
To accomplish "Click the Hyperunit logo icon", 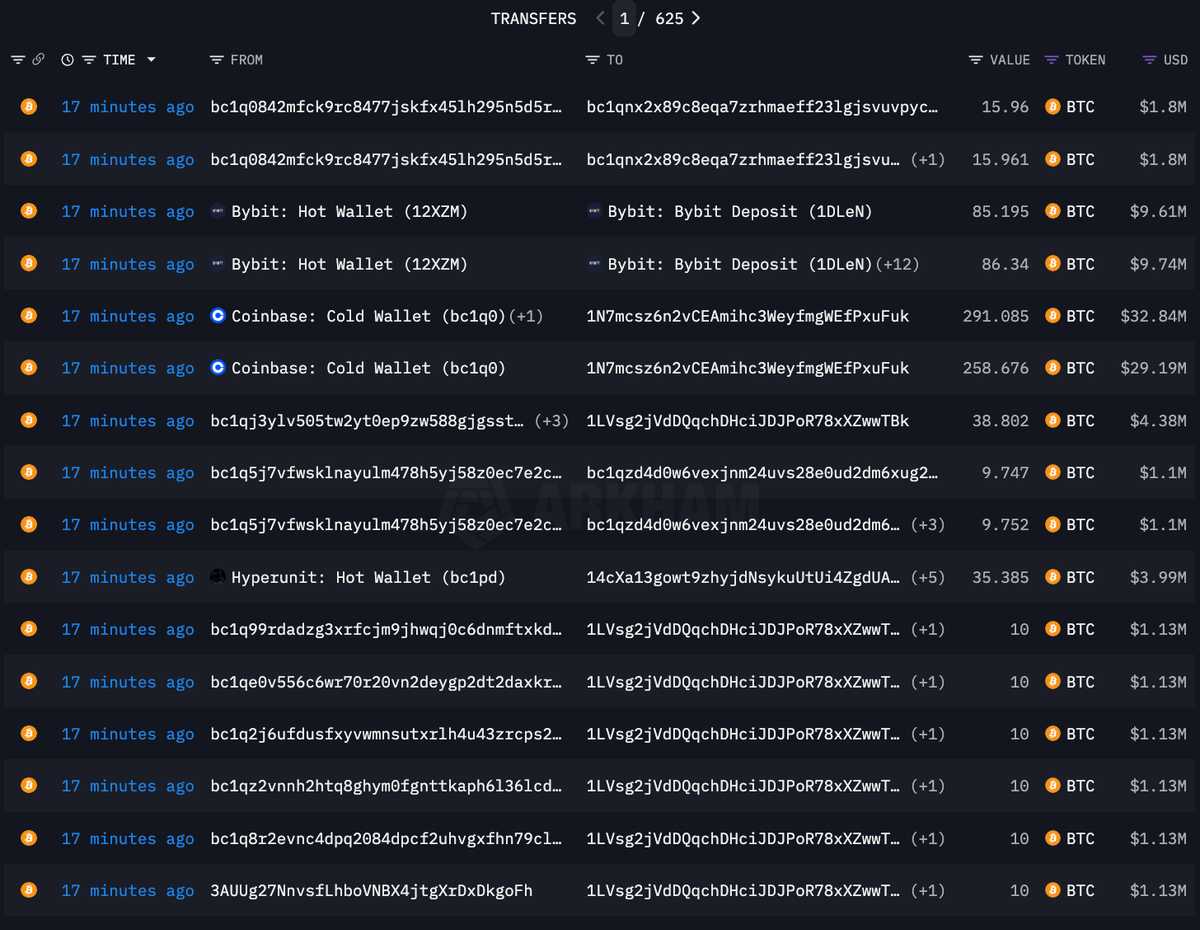I will tap(218, 576).
